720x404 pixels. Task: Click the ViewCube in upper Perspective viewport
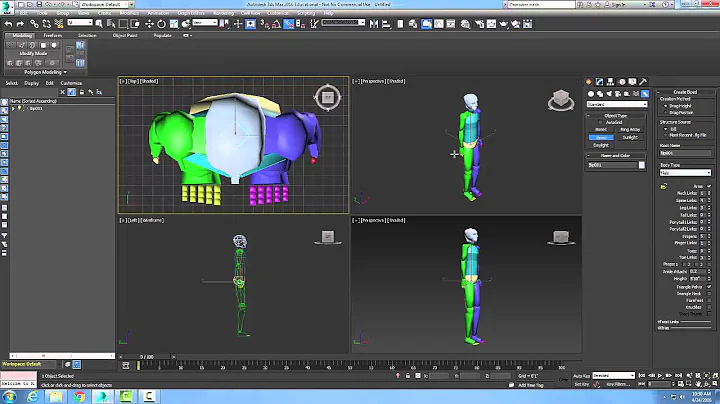point(561,100)
